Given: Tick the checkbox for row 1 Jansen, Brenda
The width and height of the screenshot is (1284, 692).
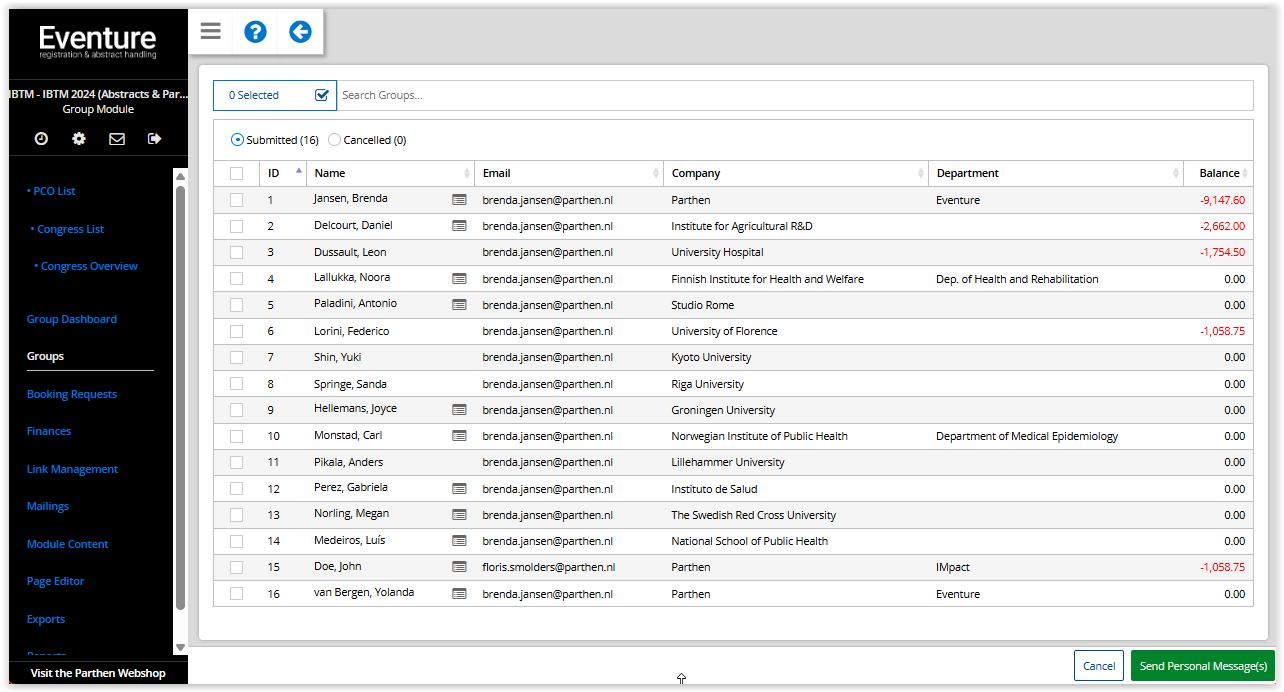Looking at the screenshot, I should [236, 200].
